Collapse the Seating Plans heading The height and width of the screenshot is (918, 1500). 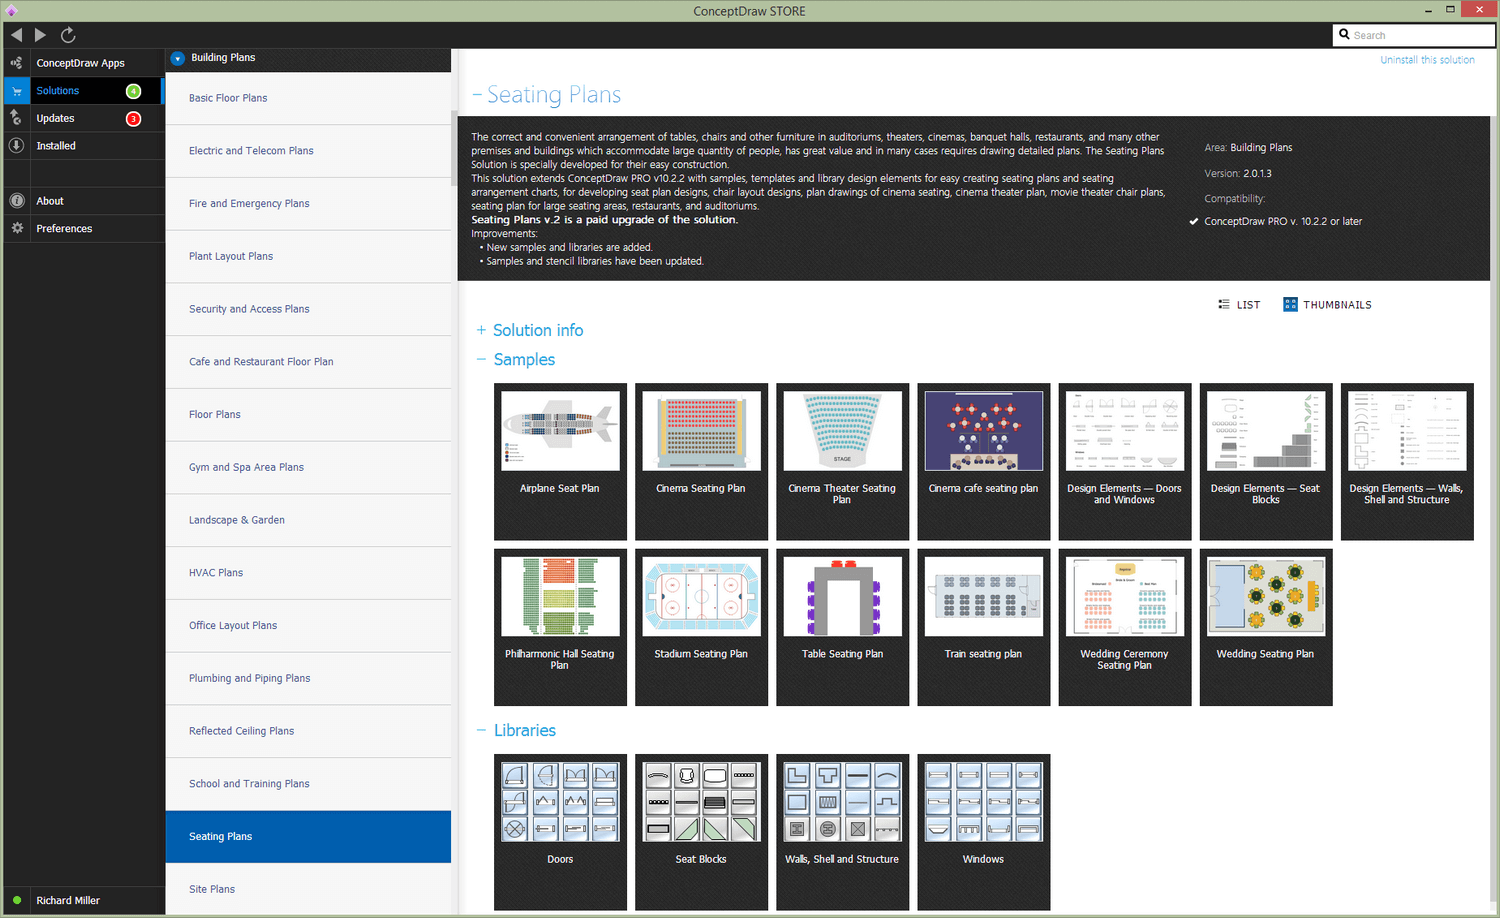click(x=477, y=95)
